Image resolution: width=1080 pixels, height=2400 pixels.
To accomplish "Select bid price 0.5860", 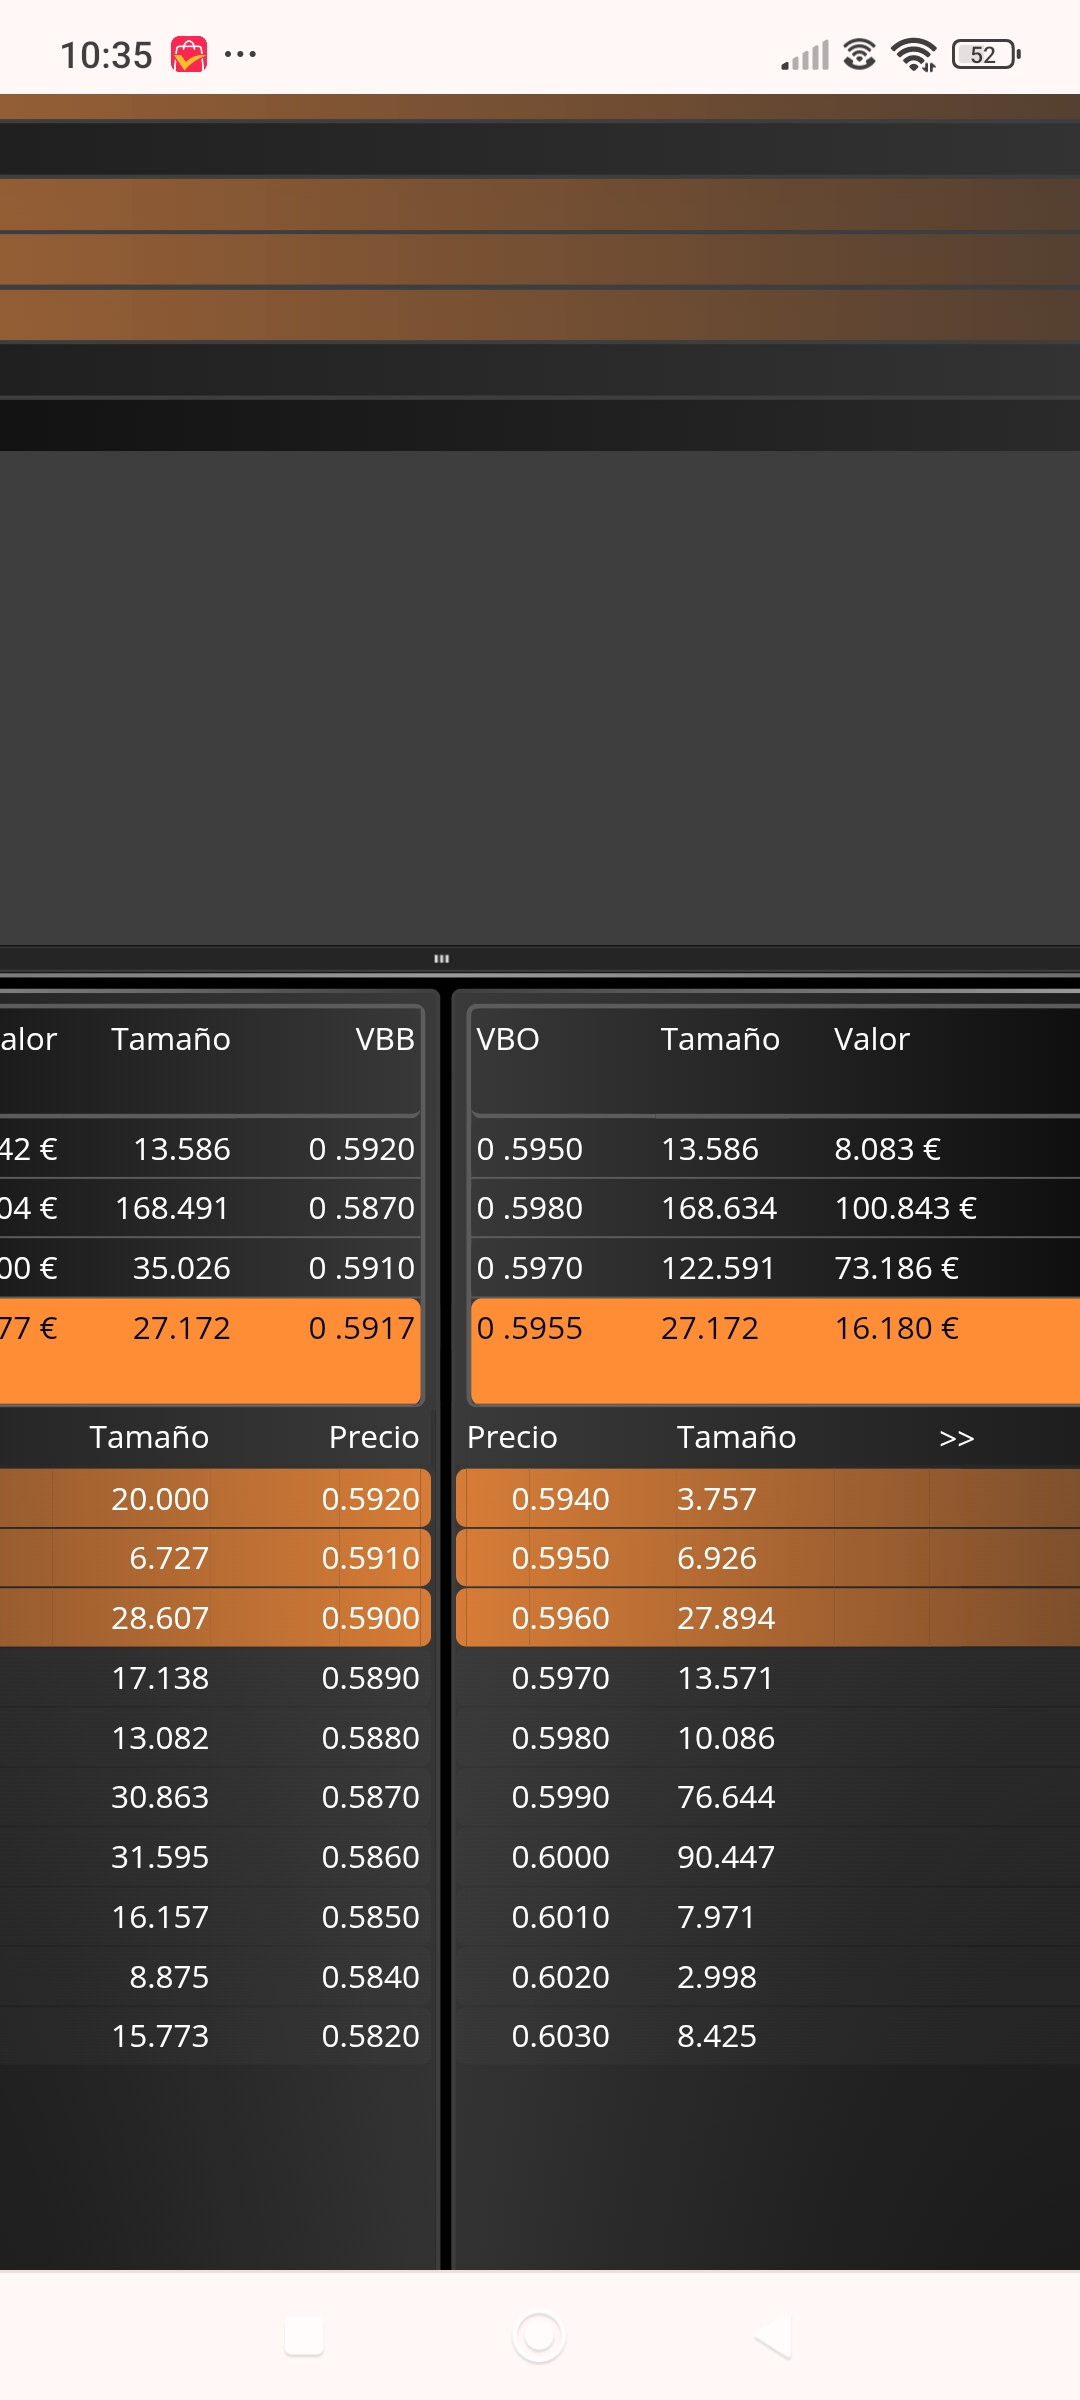I will pos(371,1857).
